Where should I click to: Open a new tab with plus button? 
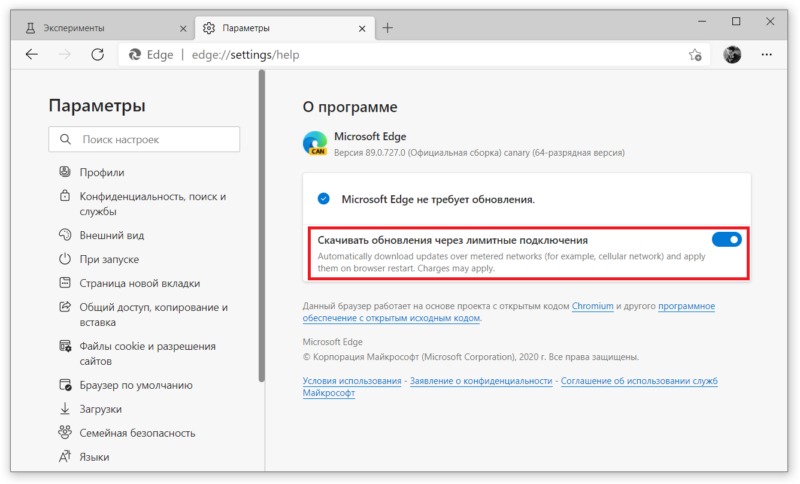click(388, 27)
